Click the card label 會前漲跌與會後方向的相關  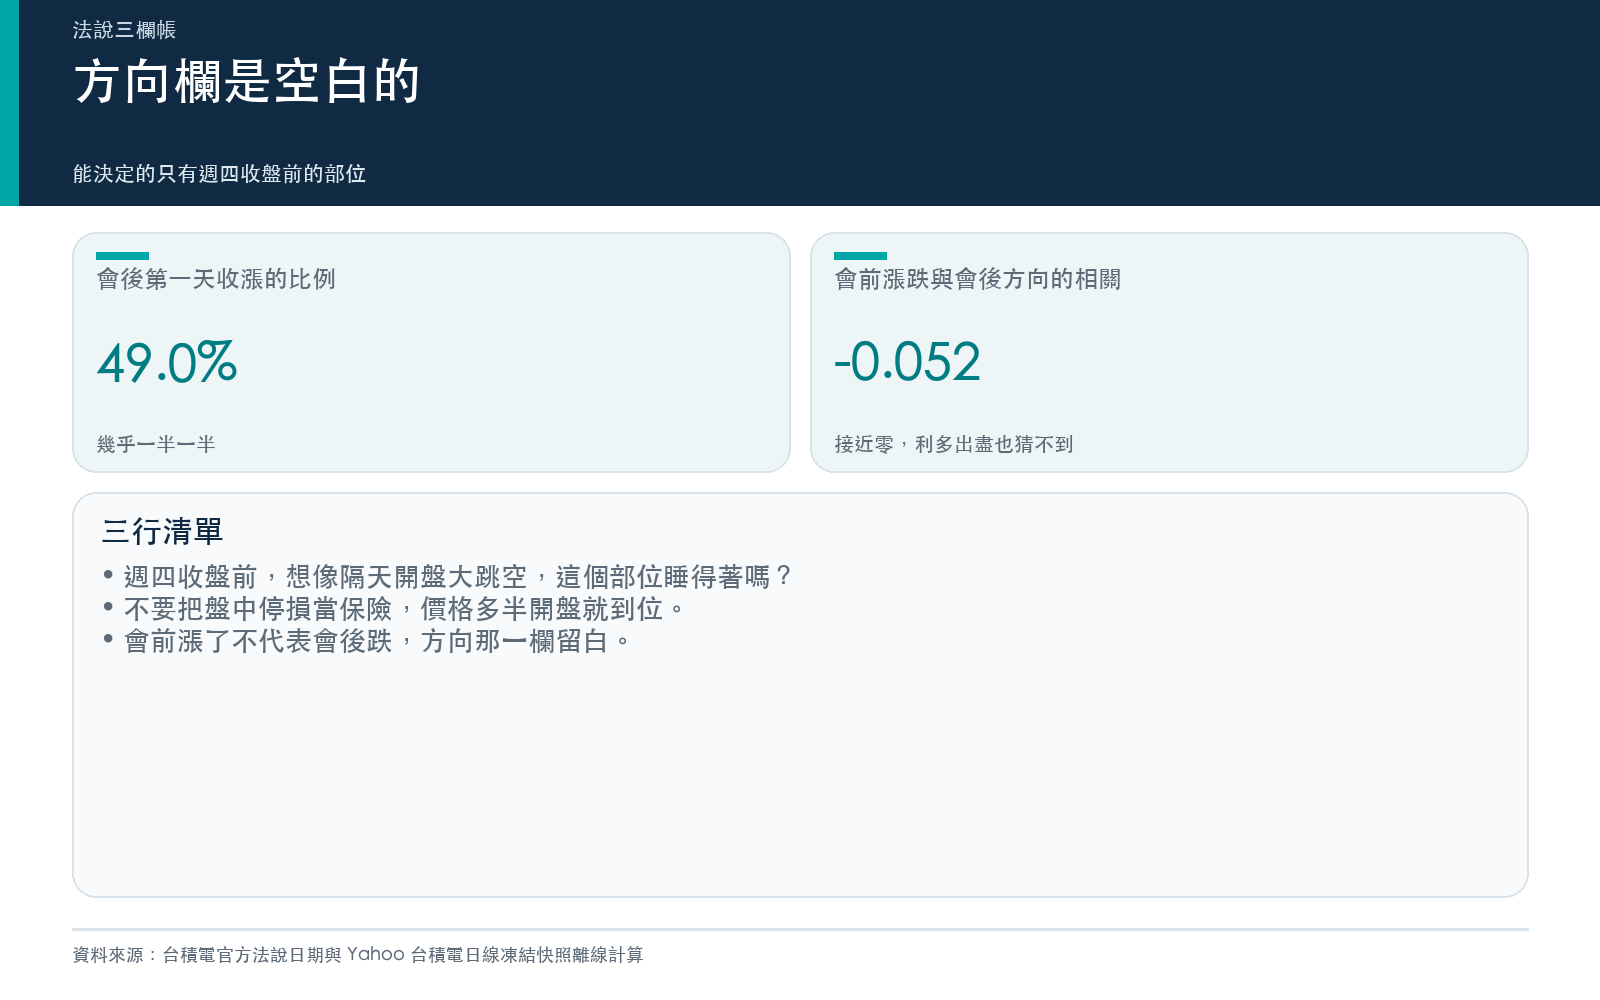coord(978,279)
